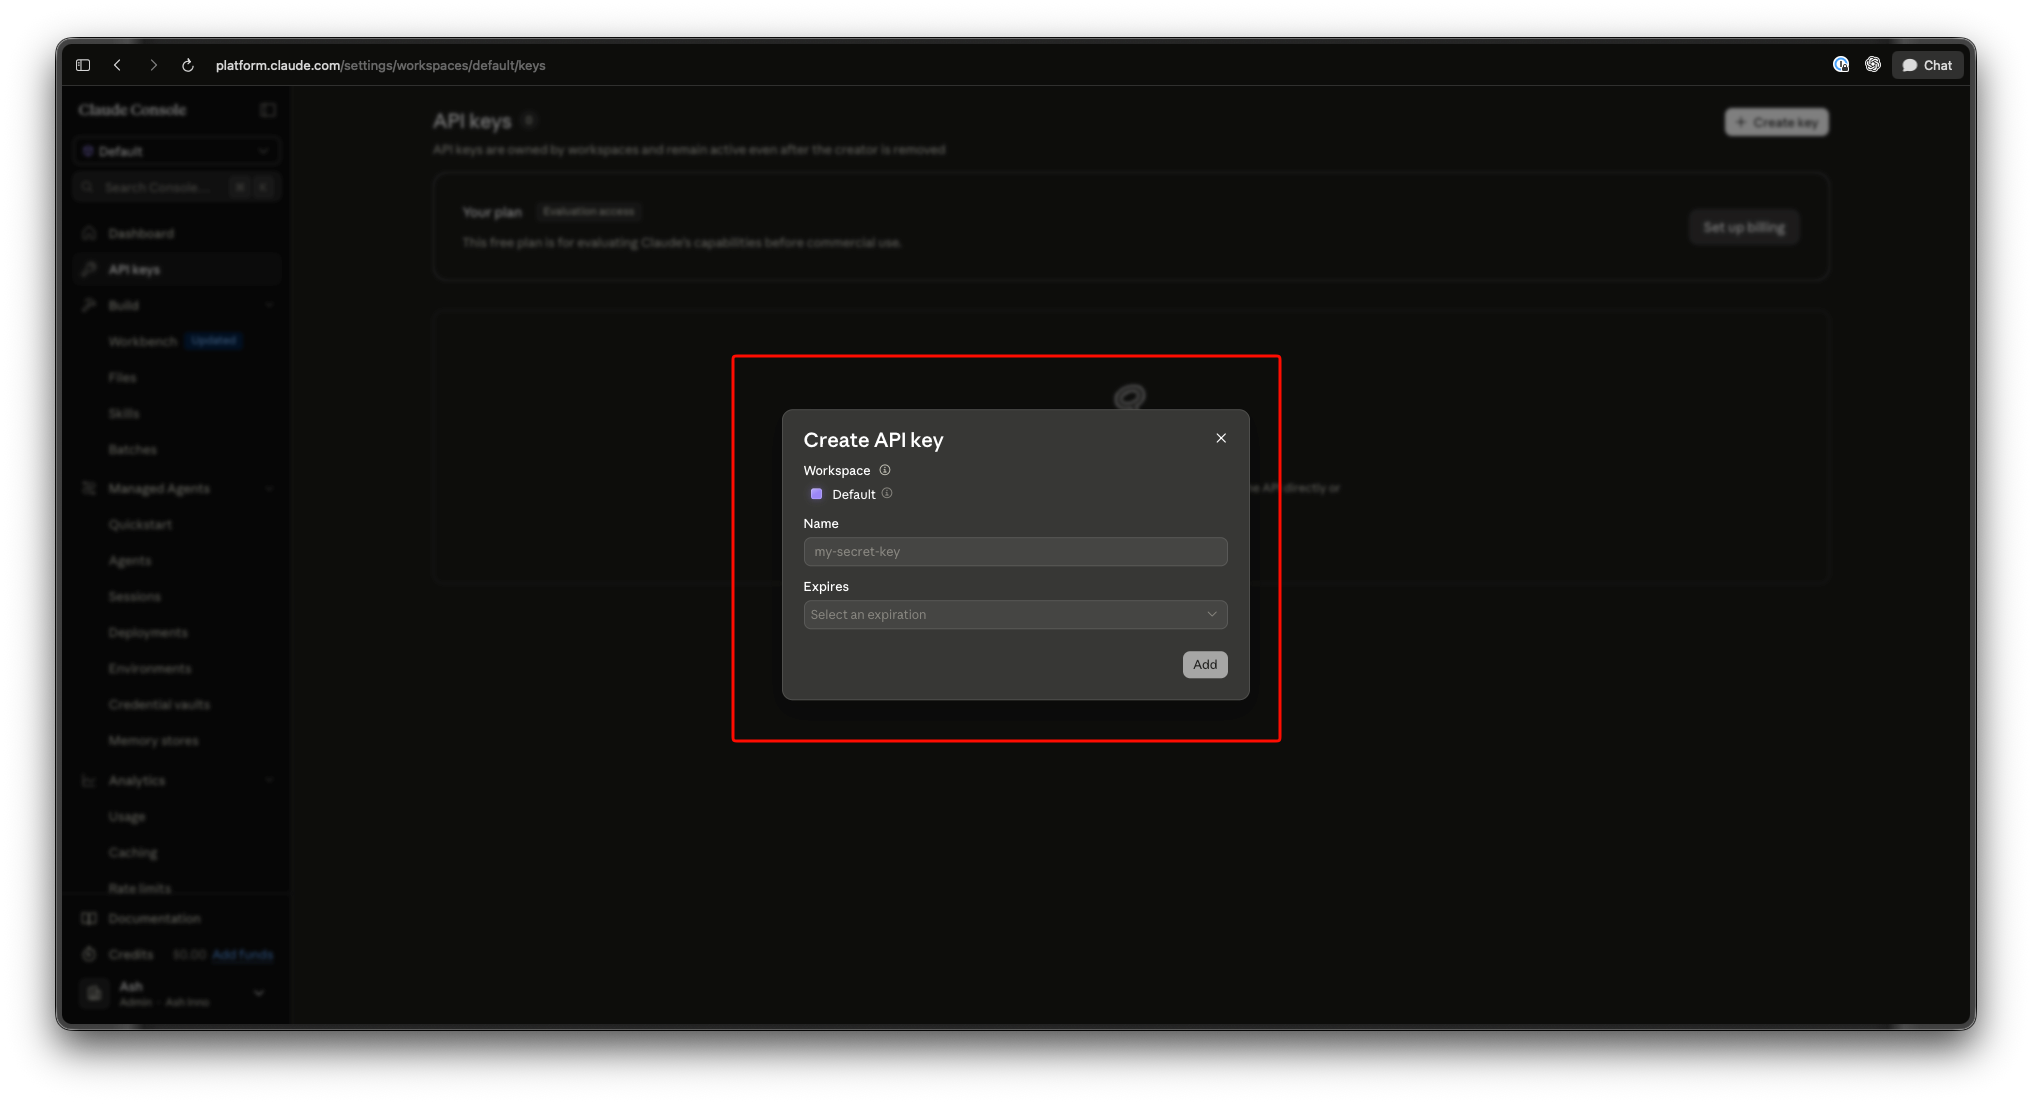Click the platform.claude.com address bar
This screenshot has height=1104, width=2032.
(380, 65)
